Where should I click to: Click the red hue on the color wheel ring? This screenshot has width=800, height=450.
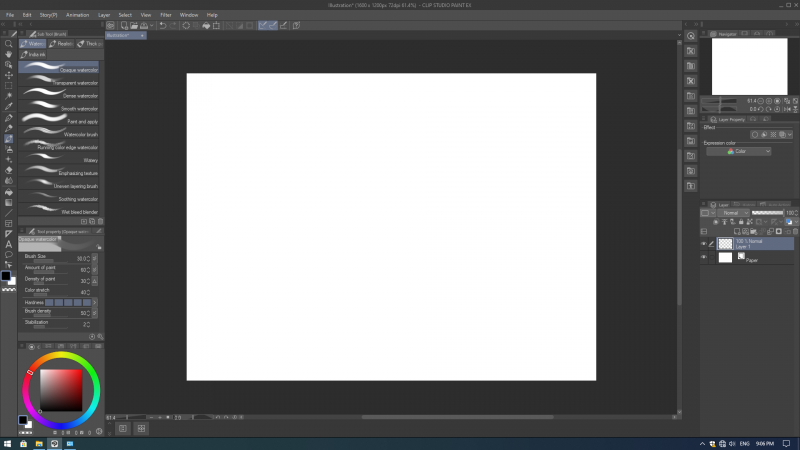coord(30,372)
